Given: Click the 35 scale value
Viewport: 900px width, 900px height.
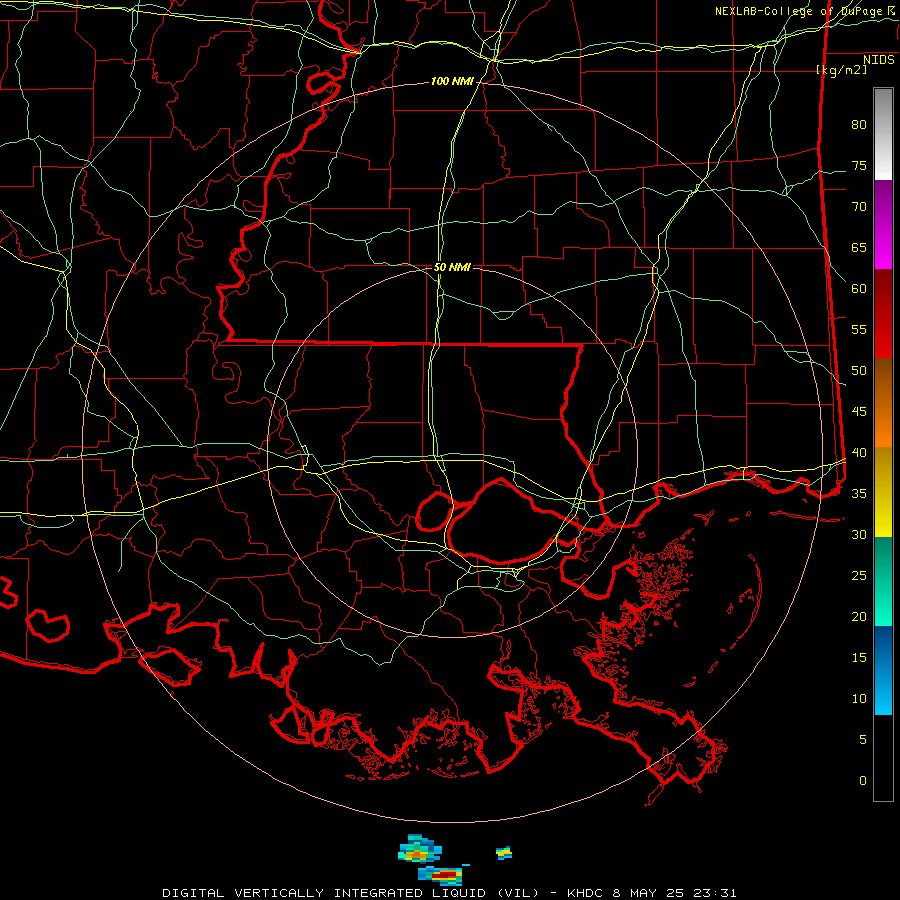Looking at the screenshot, I should coord(859,494).
